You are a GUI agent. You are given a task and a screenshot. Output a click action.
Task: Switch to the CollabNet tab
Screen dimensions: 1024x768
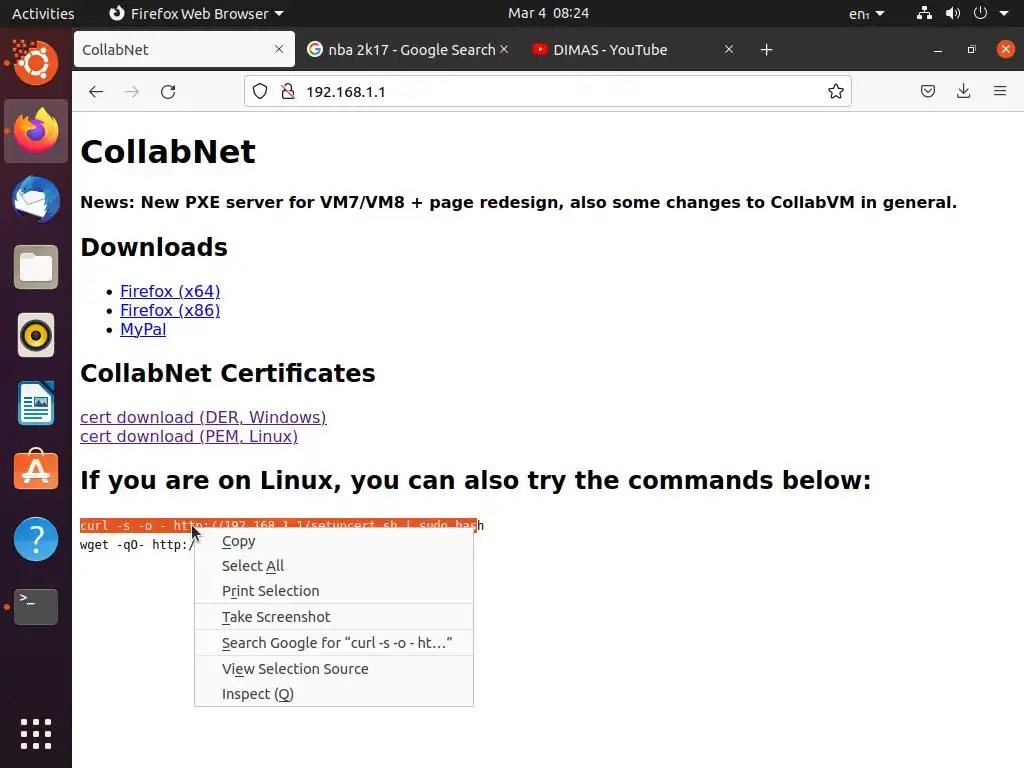pos(184,50)
